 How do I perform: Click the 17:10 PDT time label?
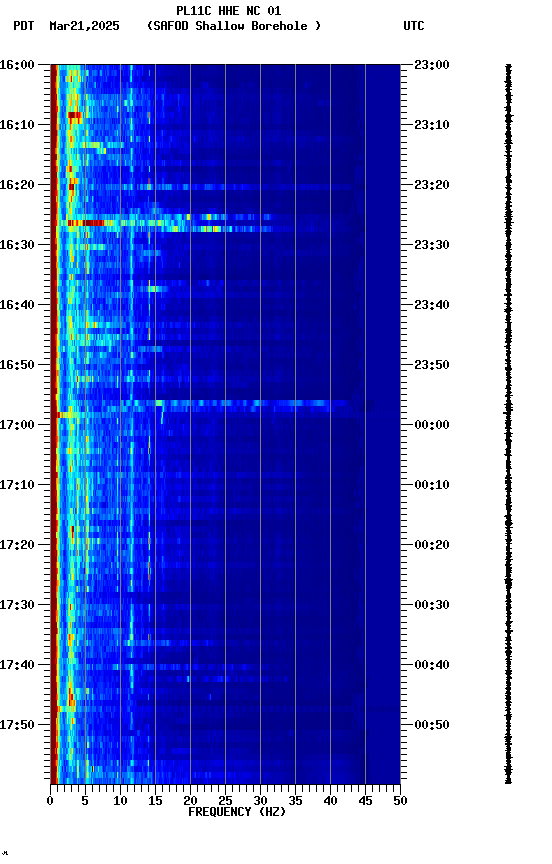coord(17,485)
